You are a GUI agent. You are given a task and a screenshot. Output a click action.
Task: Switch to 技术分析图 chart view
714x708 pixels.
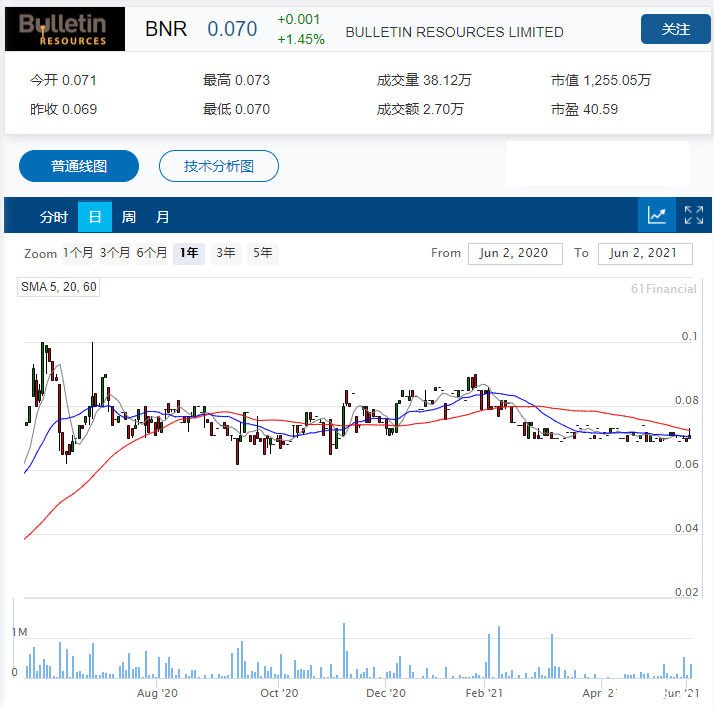[219, 166]
